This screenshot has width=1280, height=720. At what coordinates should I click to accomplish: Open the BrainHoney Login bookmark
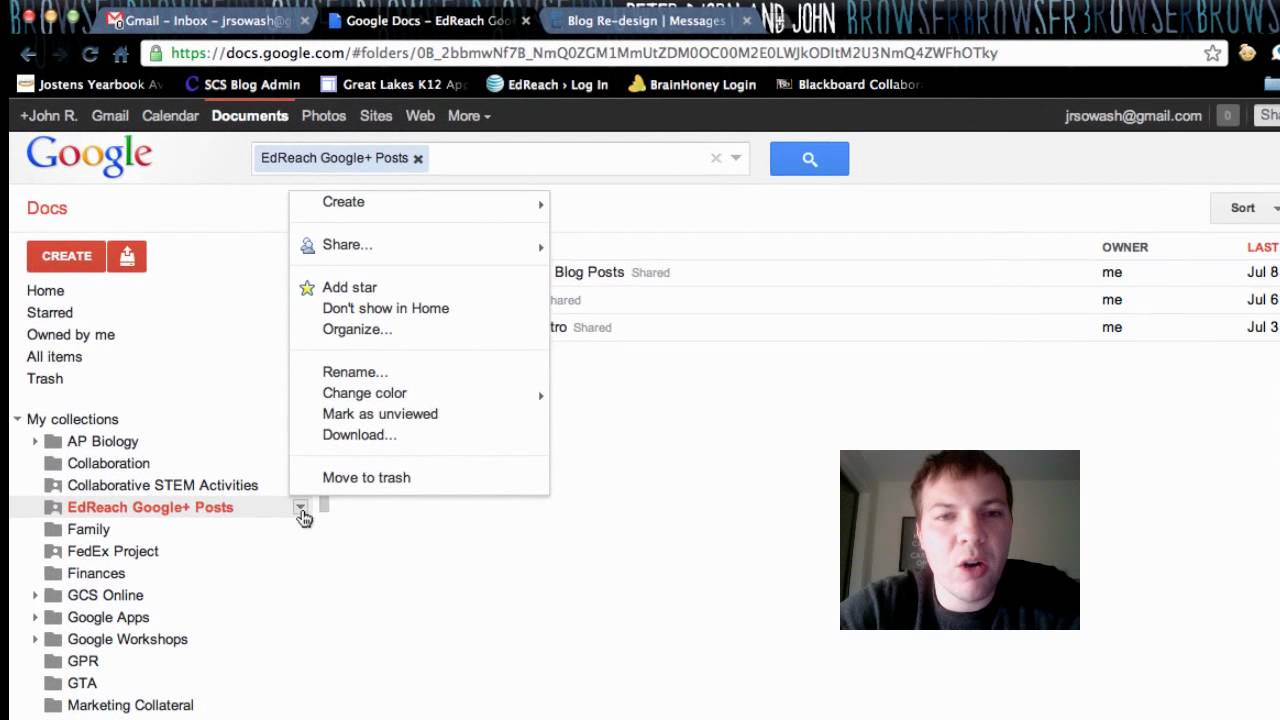click(692, 84)
